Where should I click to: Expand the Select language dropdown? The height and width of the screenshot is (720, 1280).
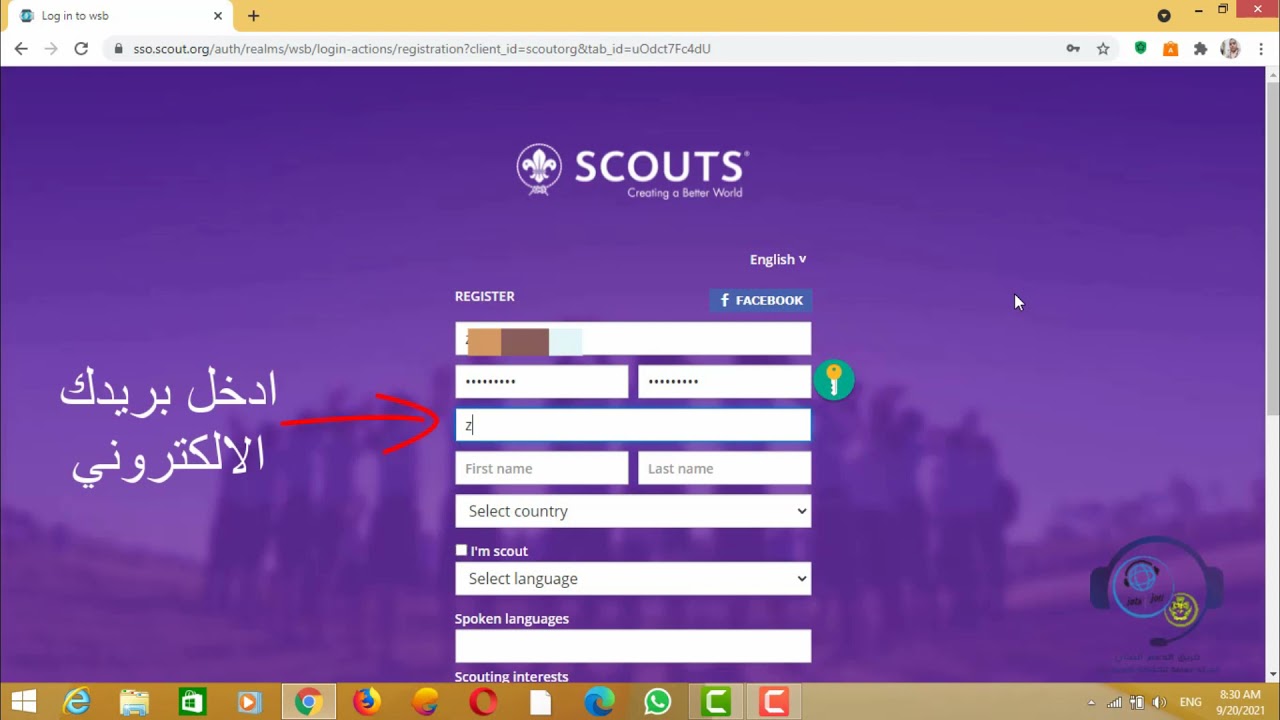633,579
